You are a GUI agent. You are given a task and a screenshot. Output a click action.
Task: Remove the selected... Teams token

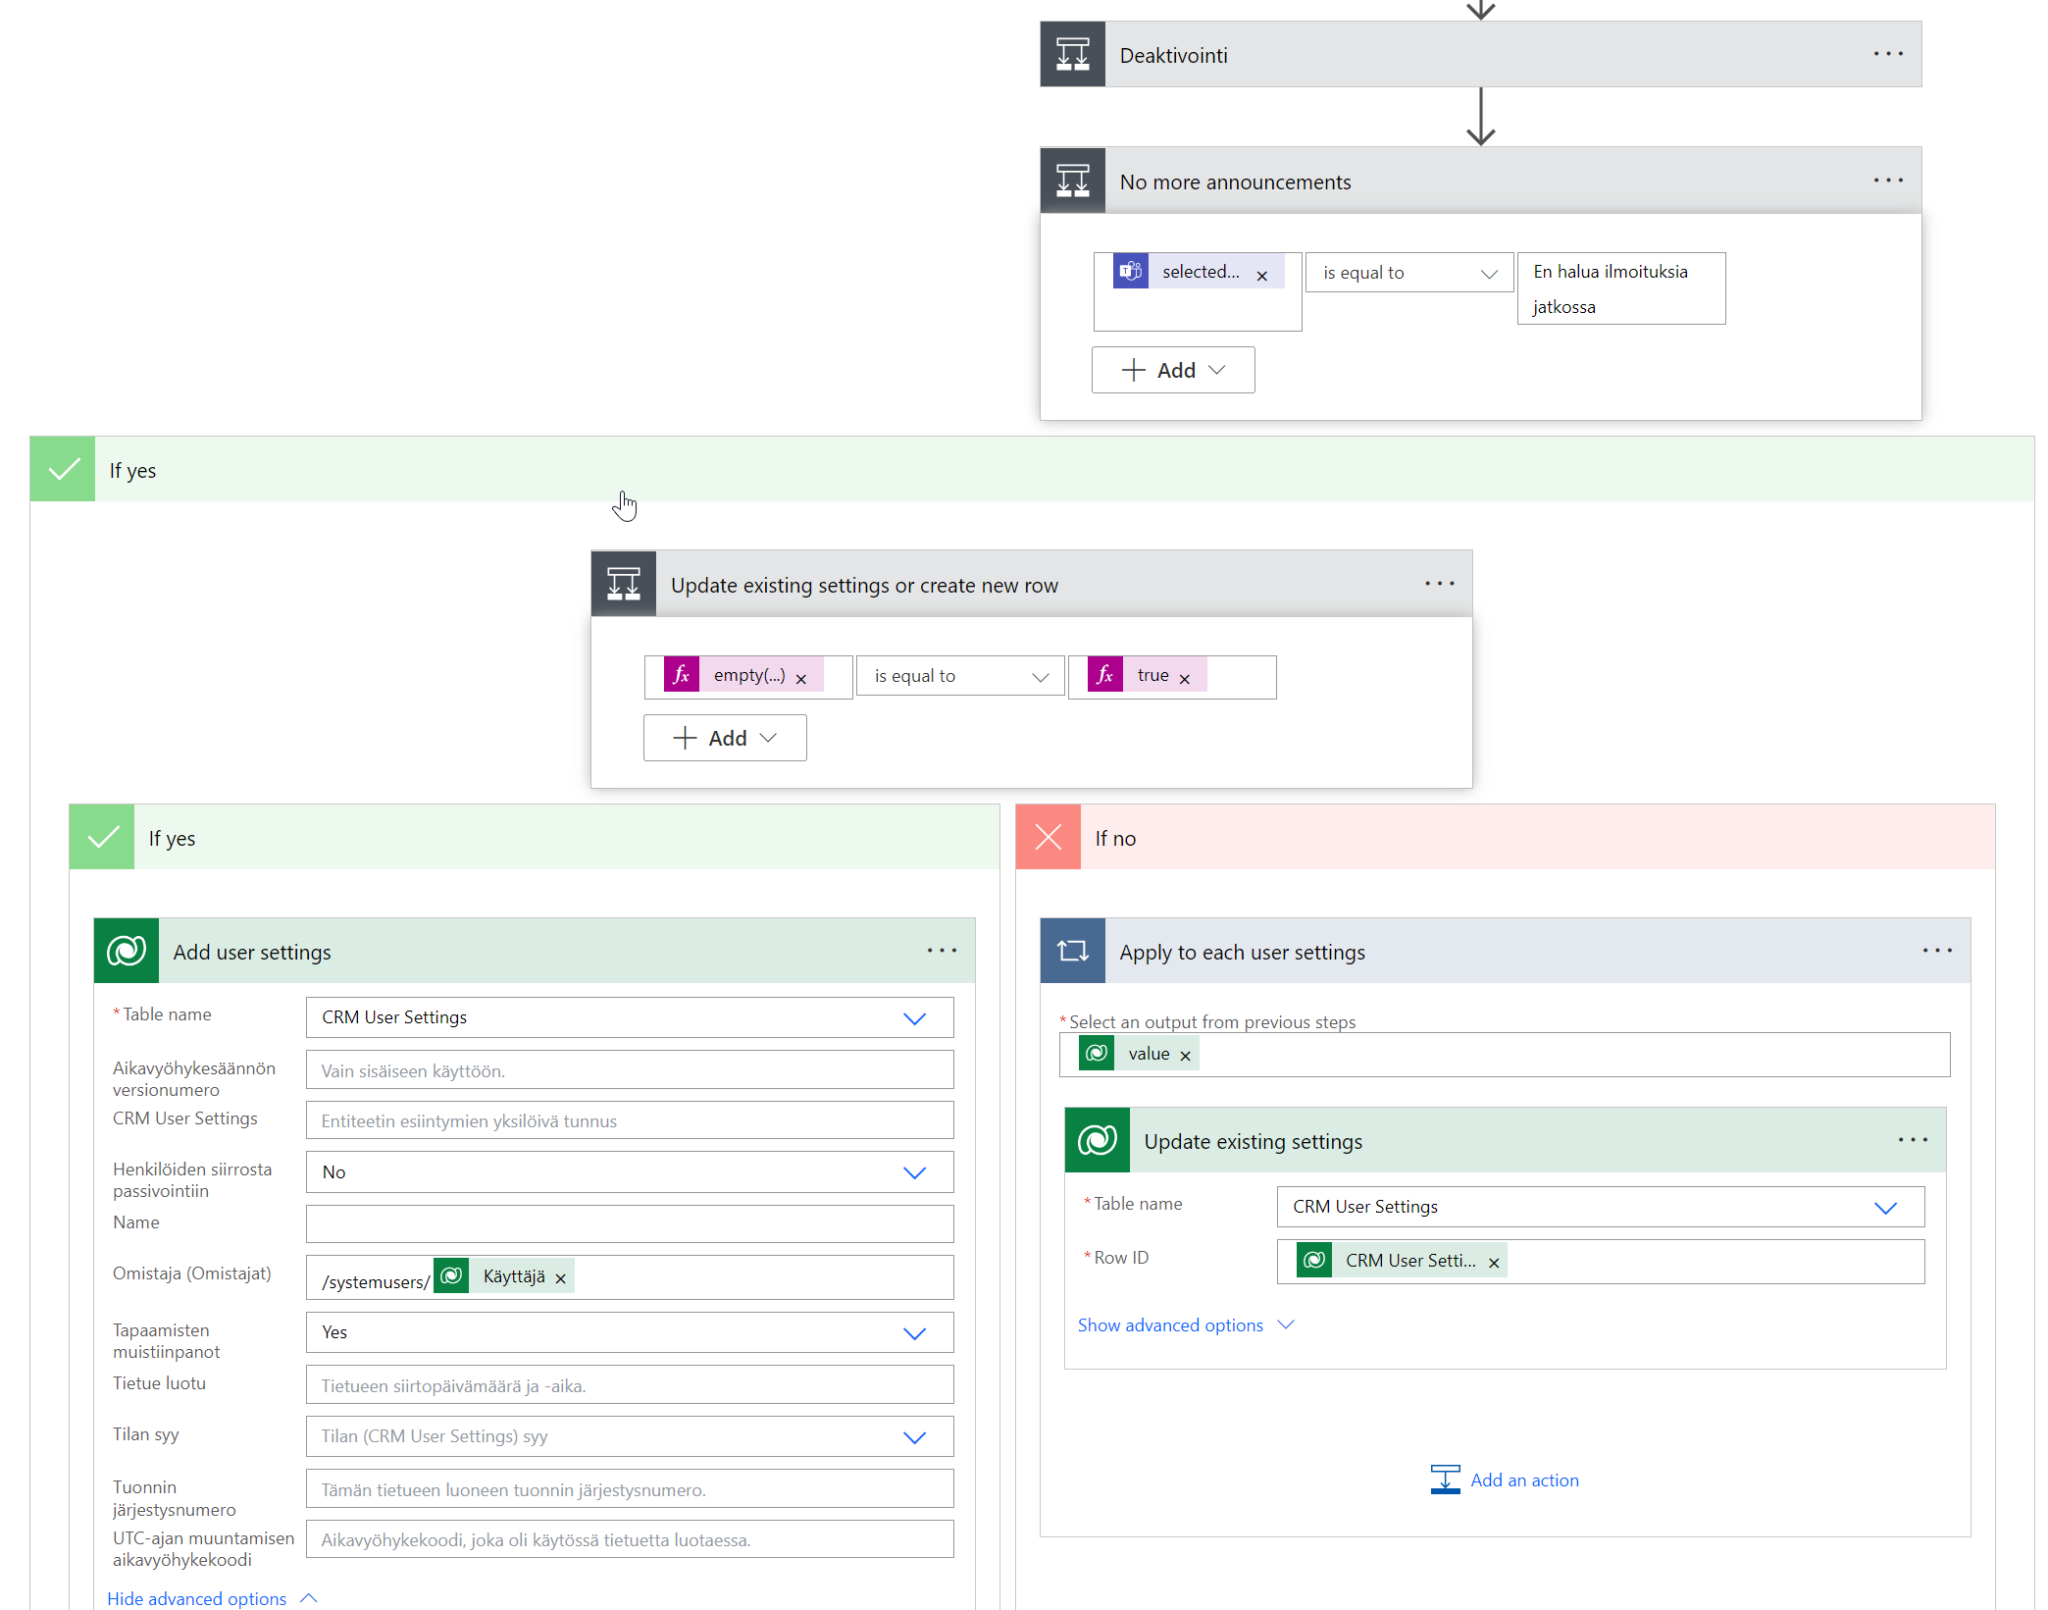coord(1262,275)
